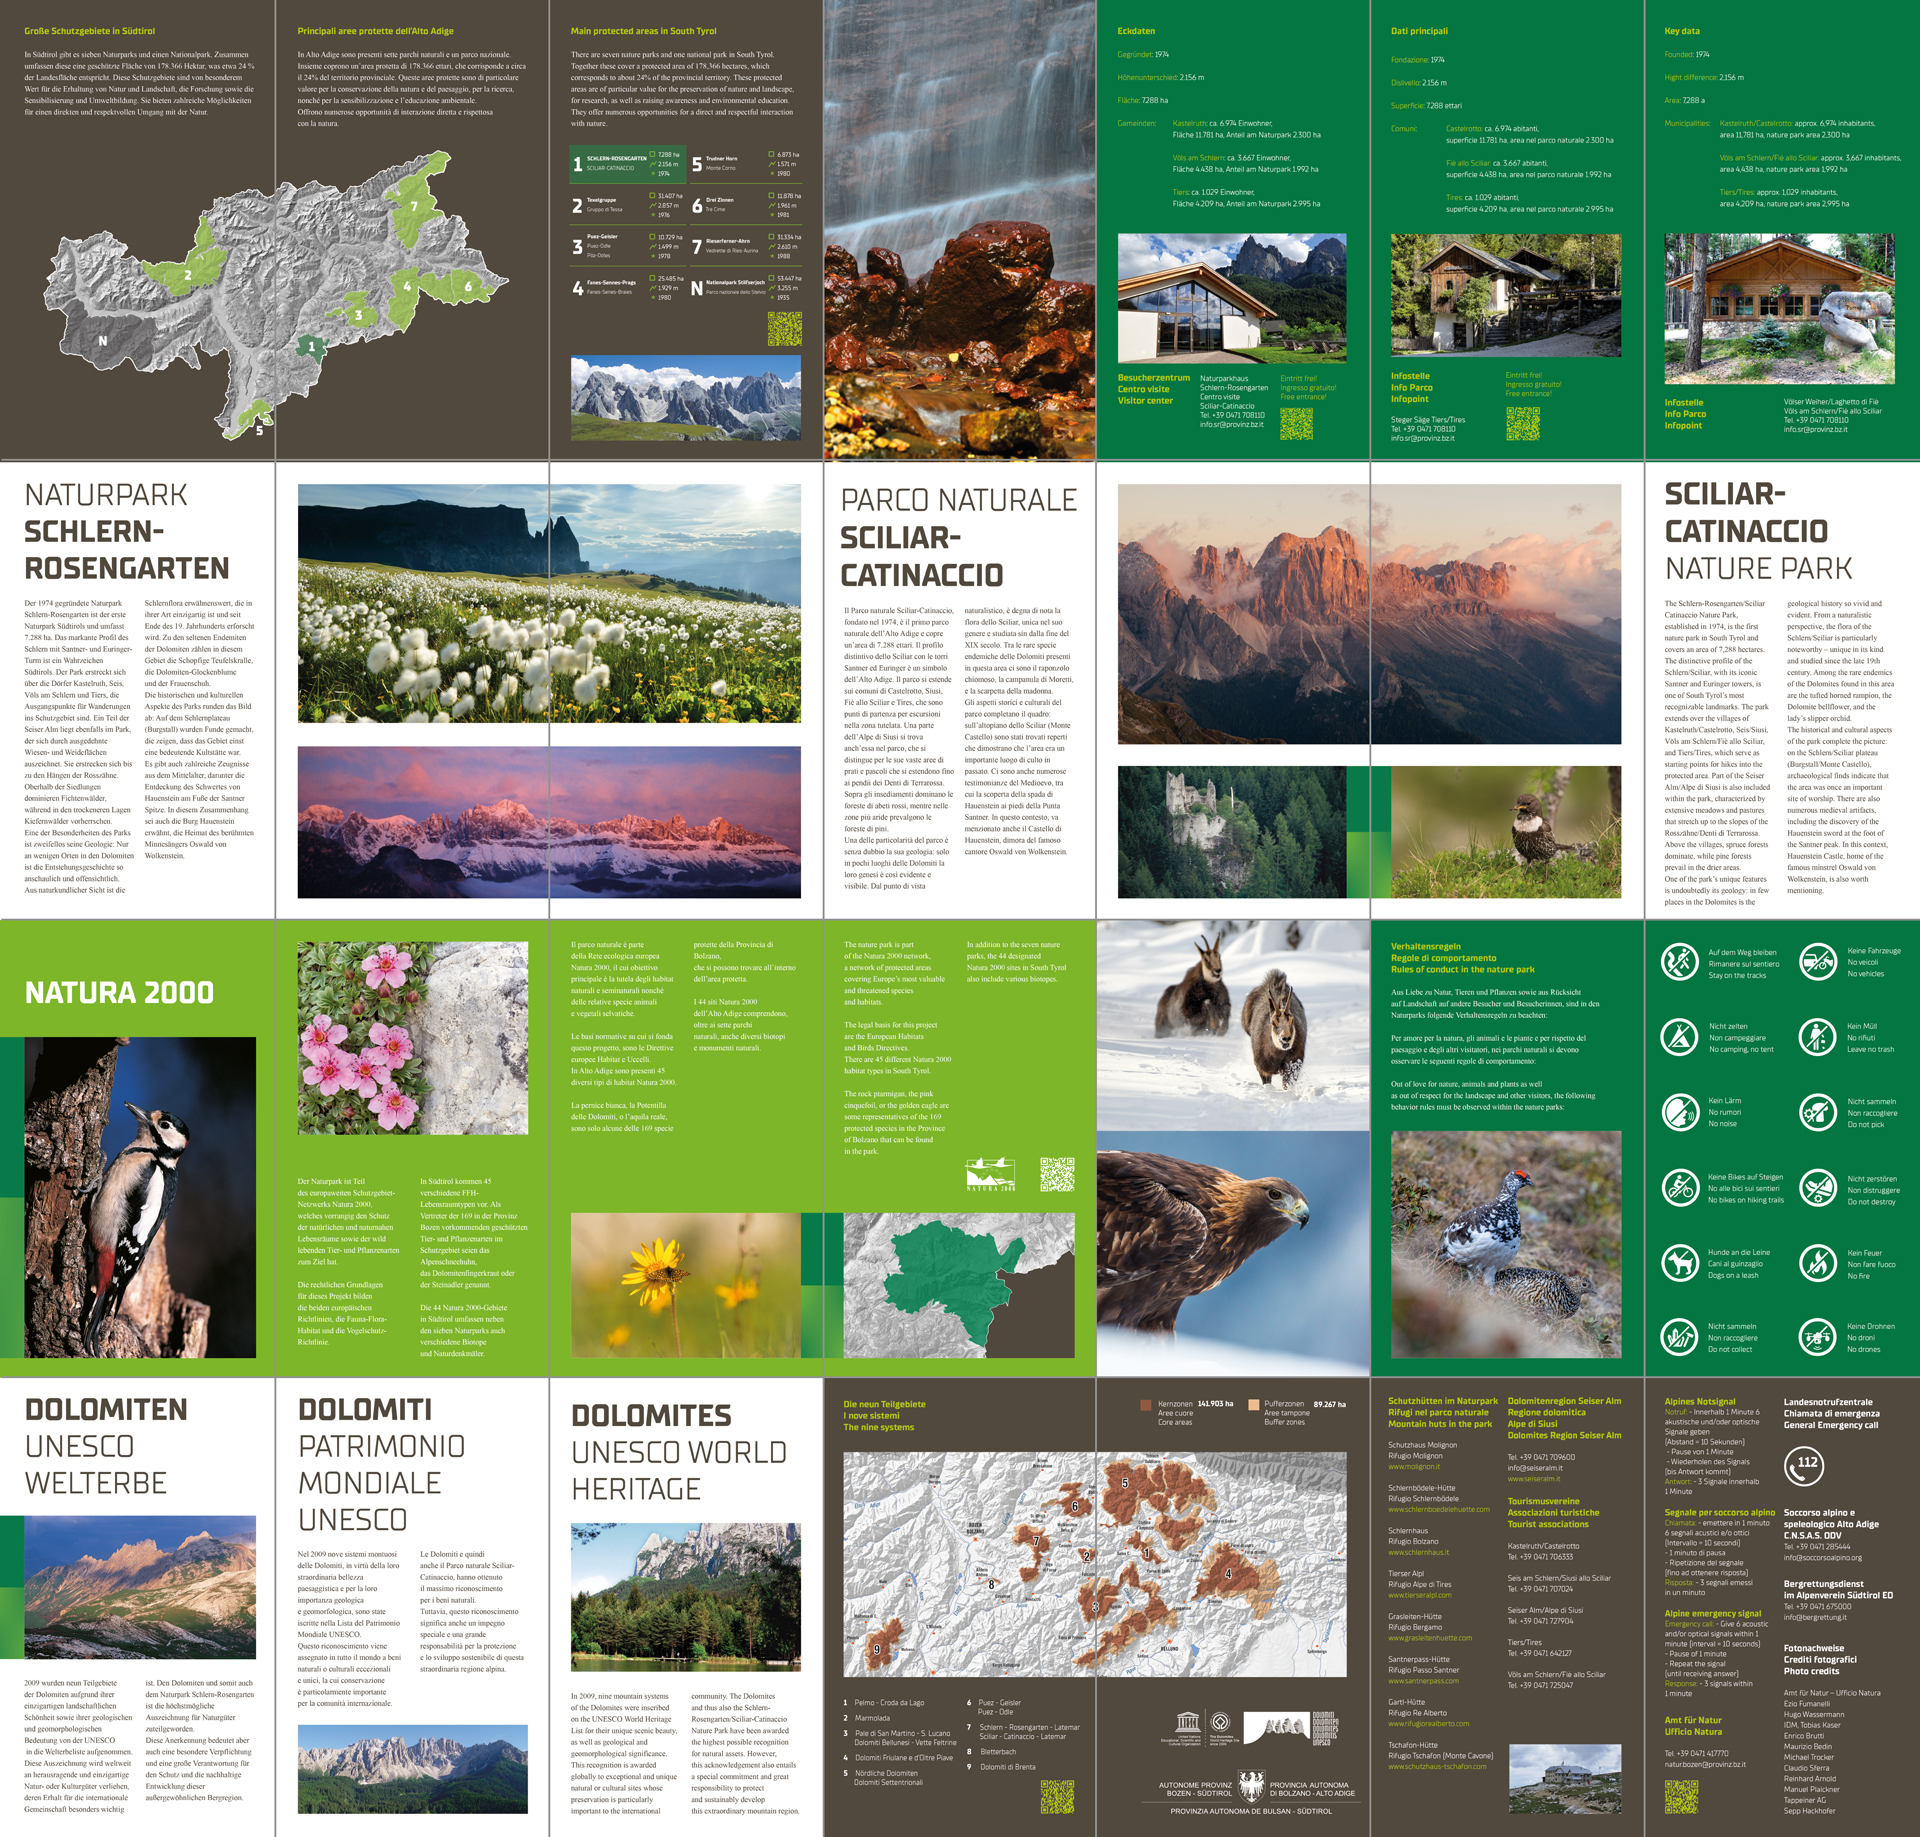Click the QR code below Ufficio Natura contact
The image size is (1920, 1837).
(1681, 1797)
